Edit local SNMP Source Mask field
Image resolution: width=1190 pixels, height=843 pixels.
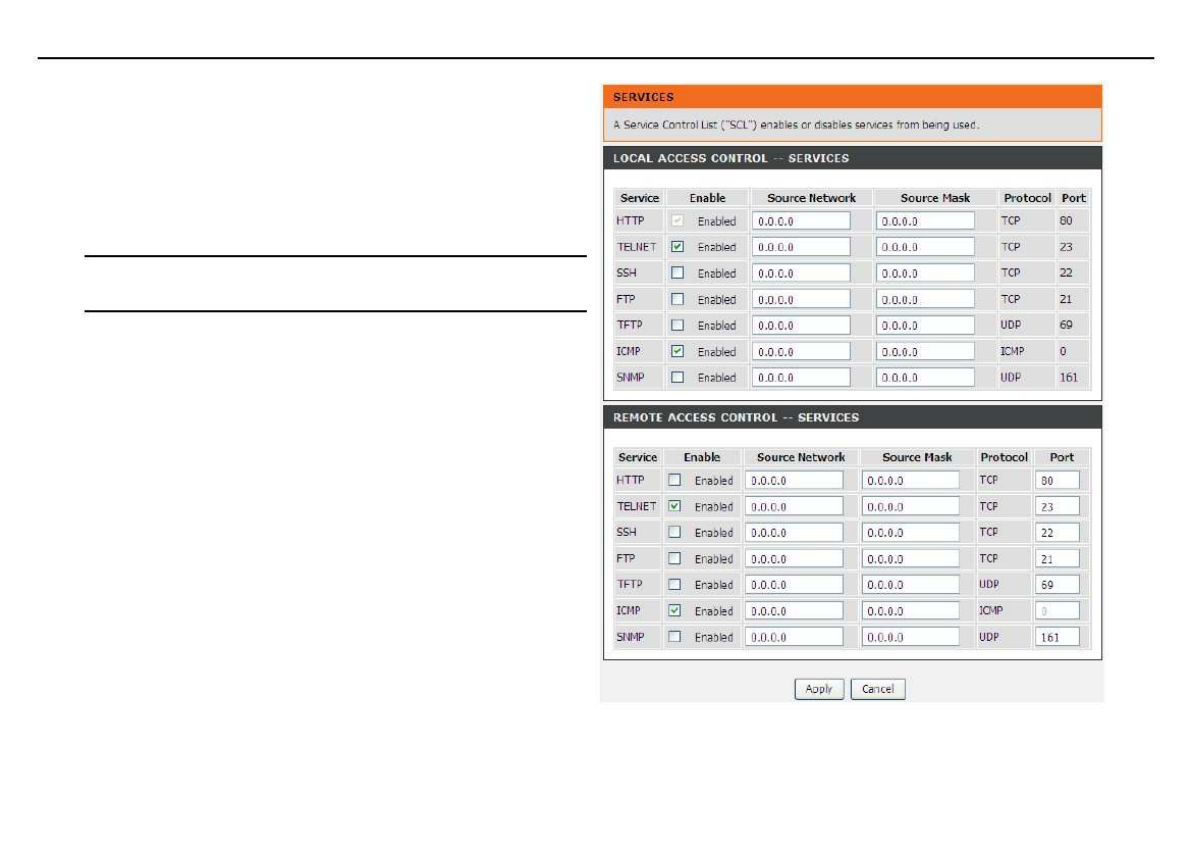point(925,377)
